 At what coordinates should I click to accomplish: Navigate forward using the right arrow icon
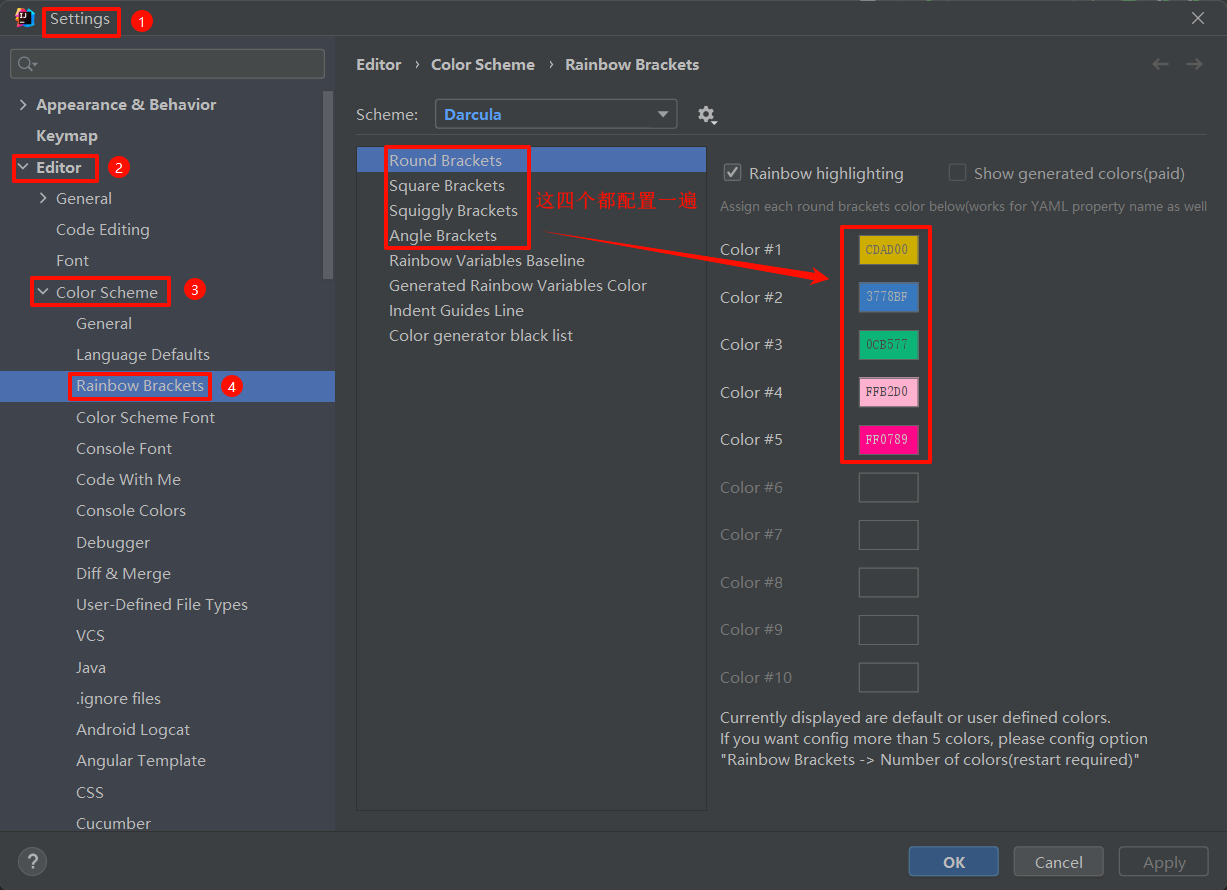(x=1194, y=63)
